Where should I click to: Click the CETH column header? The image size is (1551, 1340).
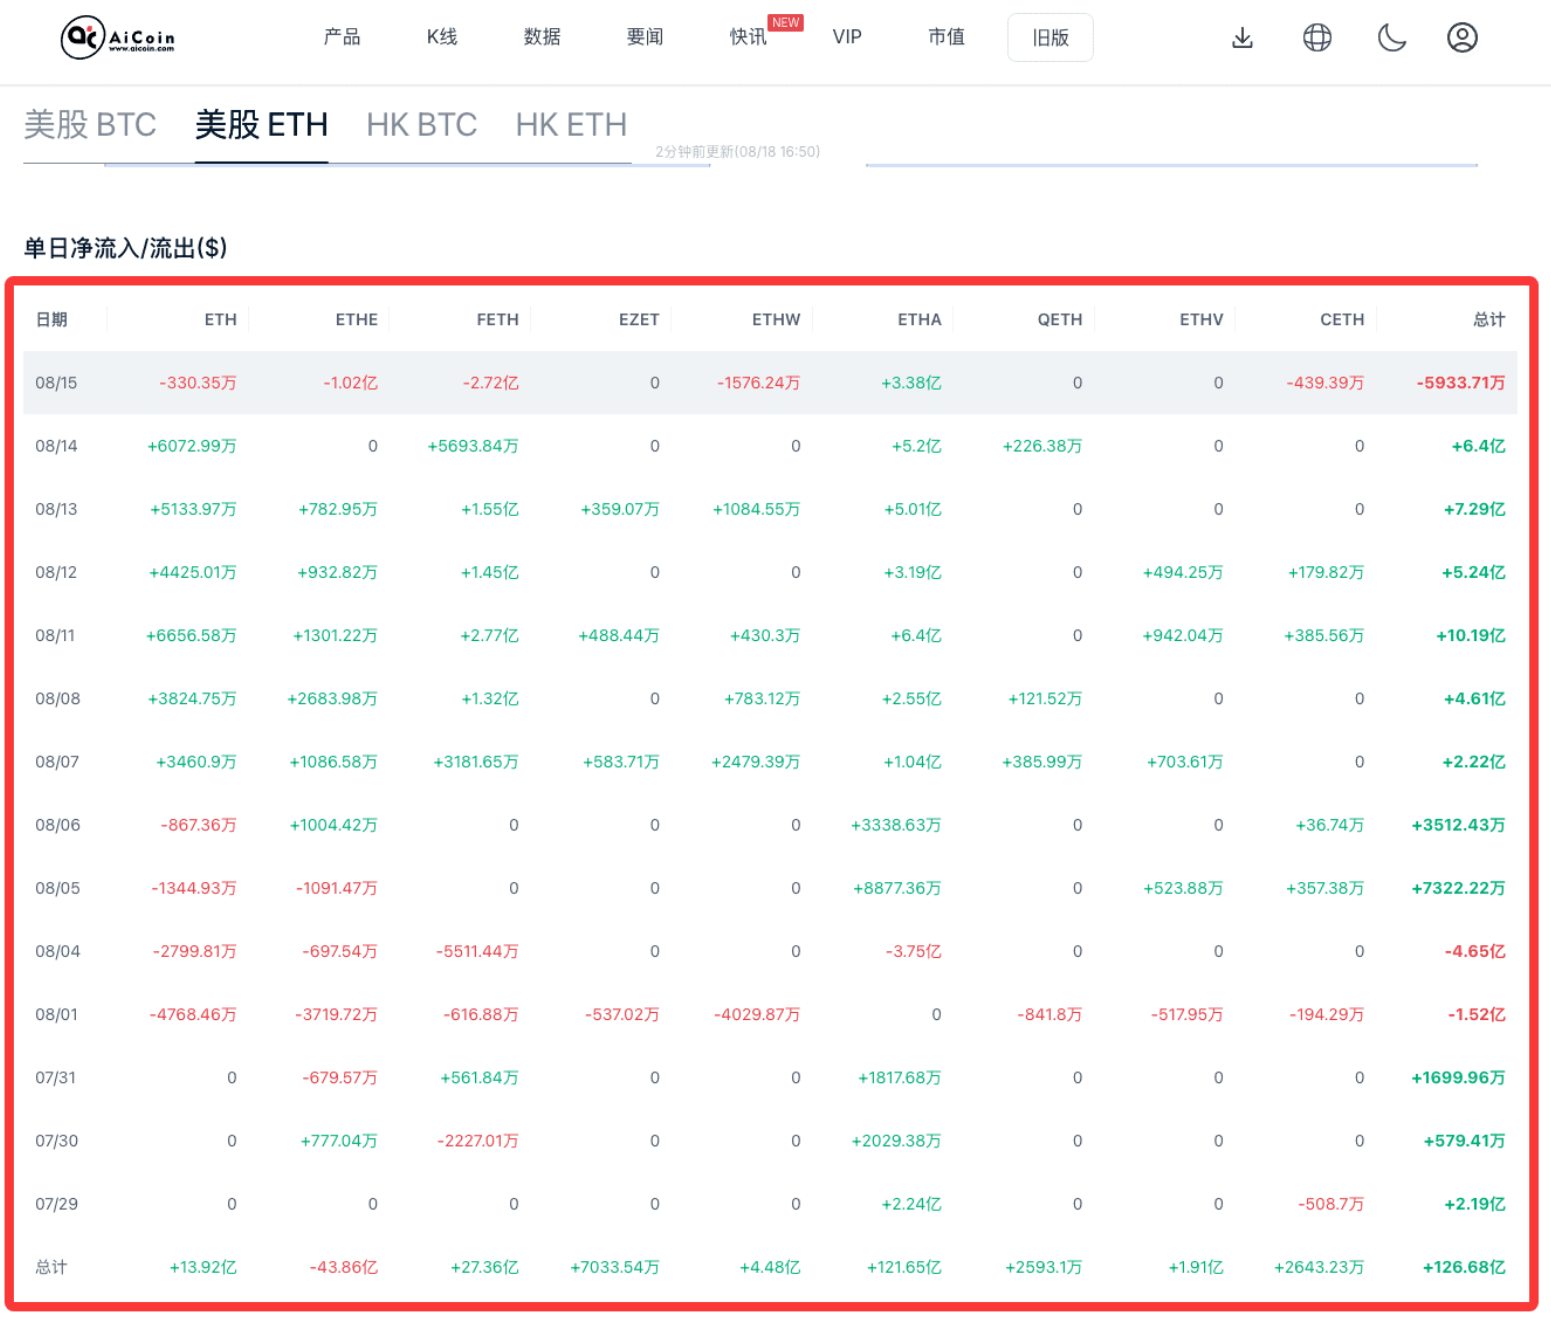pyautogui.click(x=1342, y=319)
